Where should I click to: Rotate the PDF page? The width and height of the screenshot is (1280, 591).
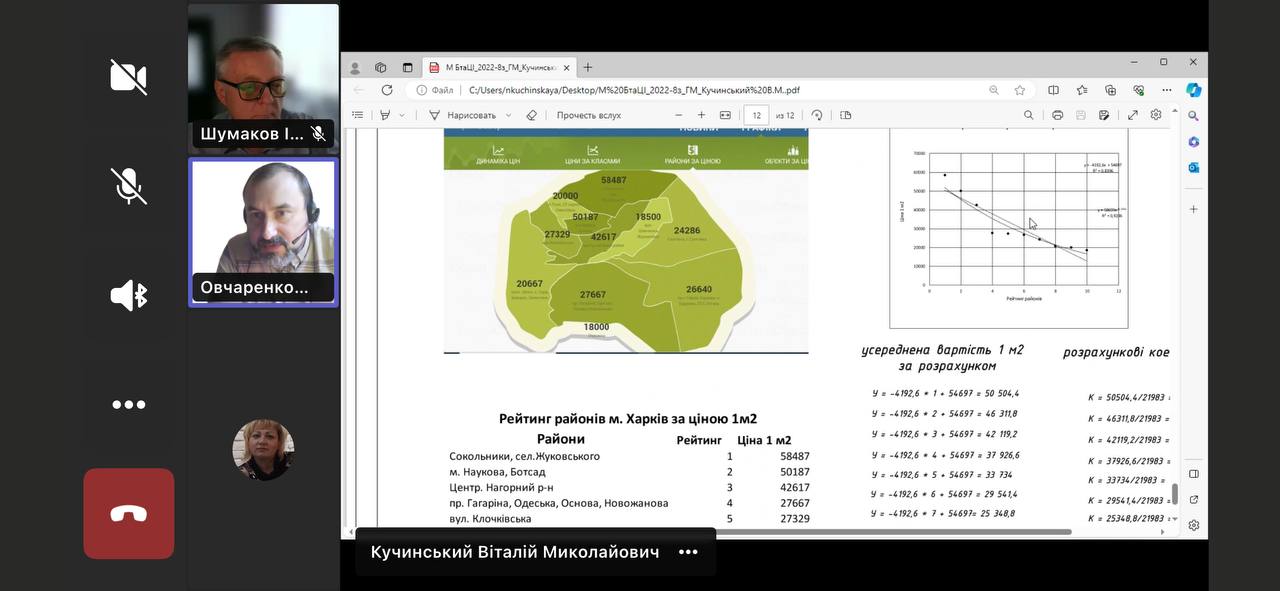[x=817, y=115]
